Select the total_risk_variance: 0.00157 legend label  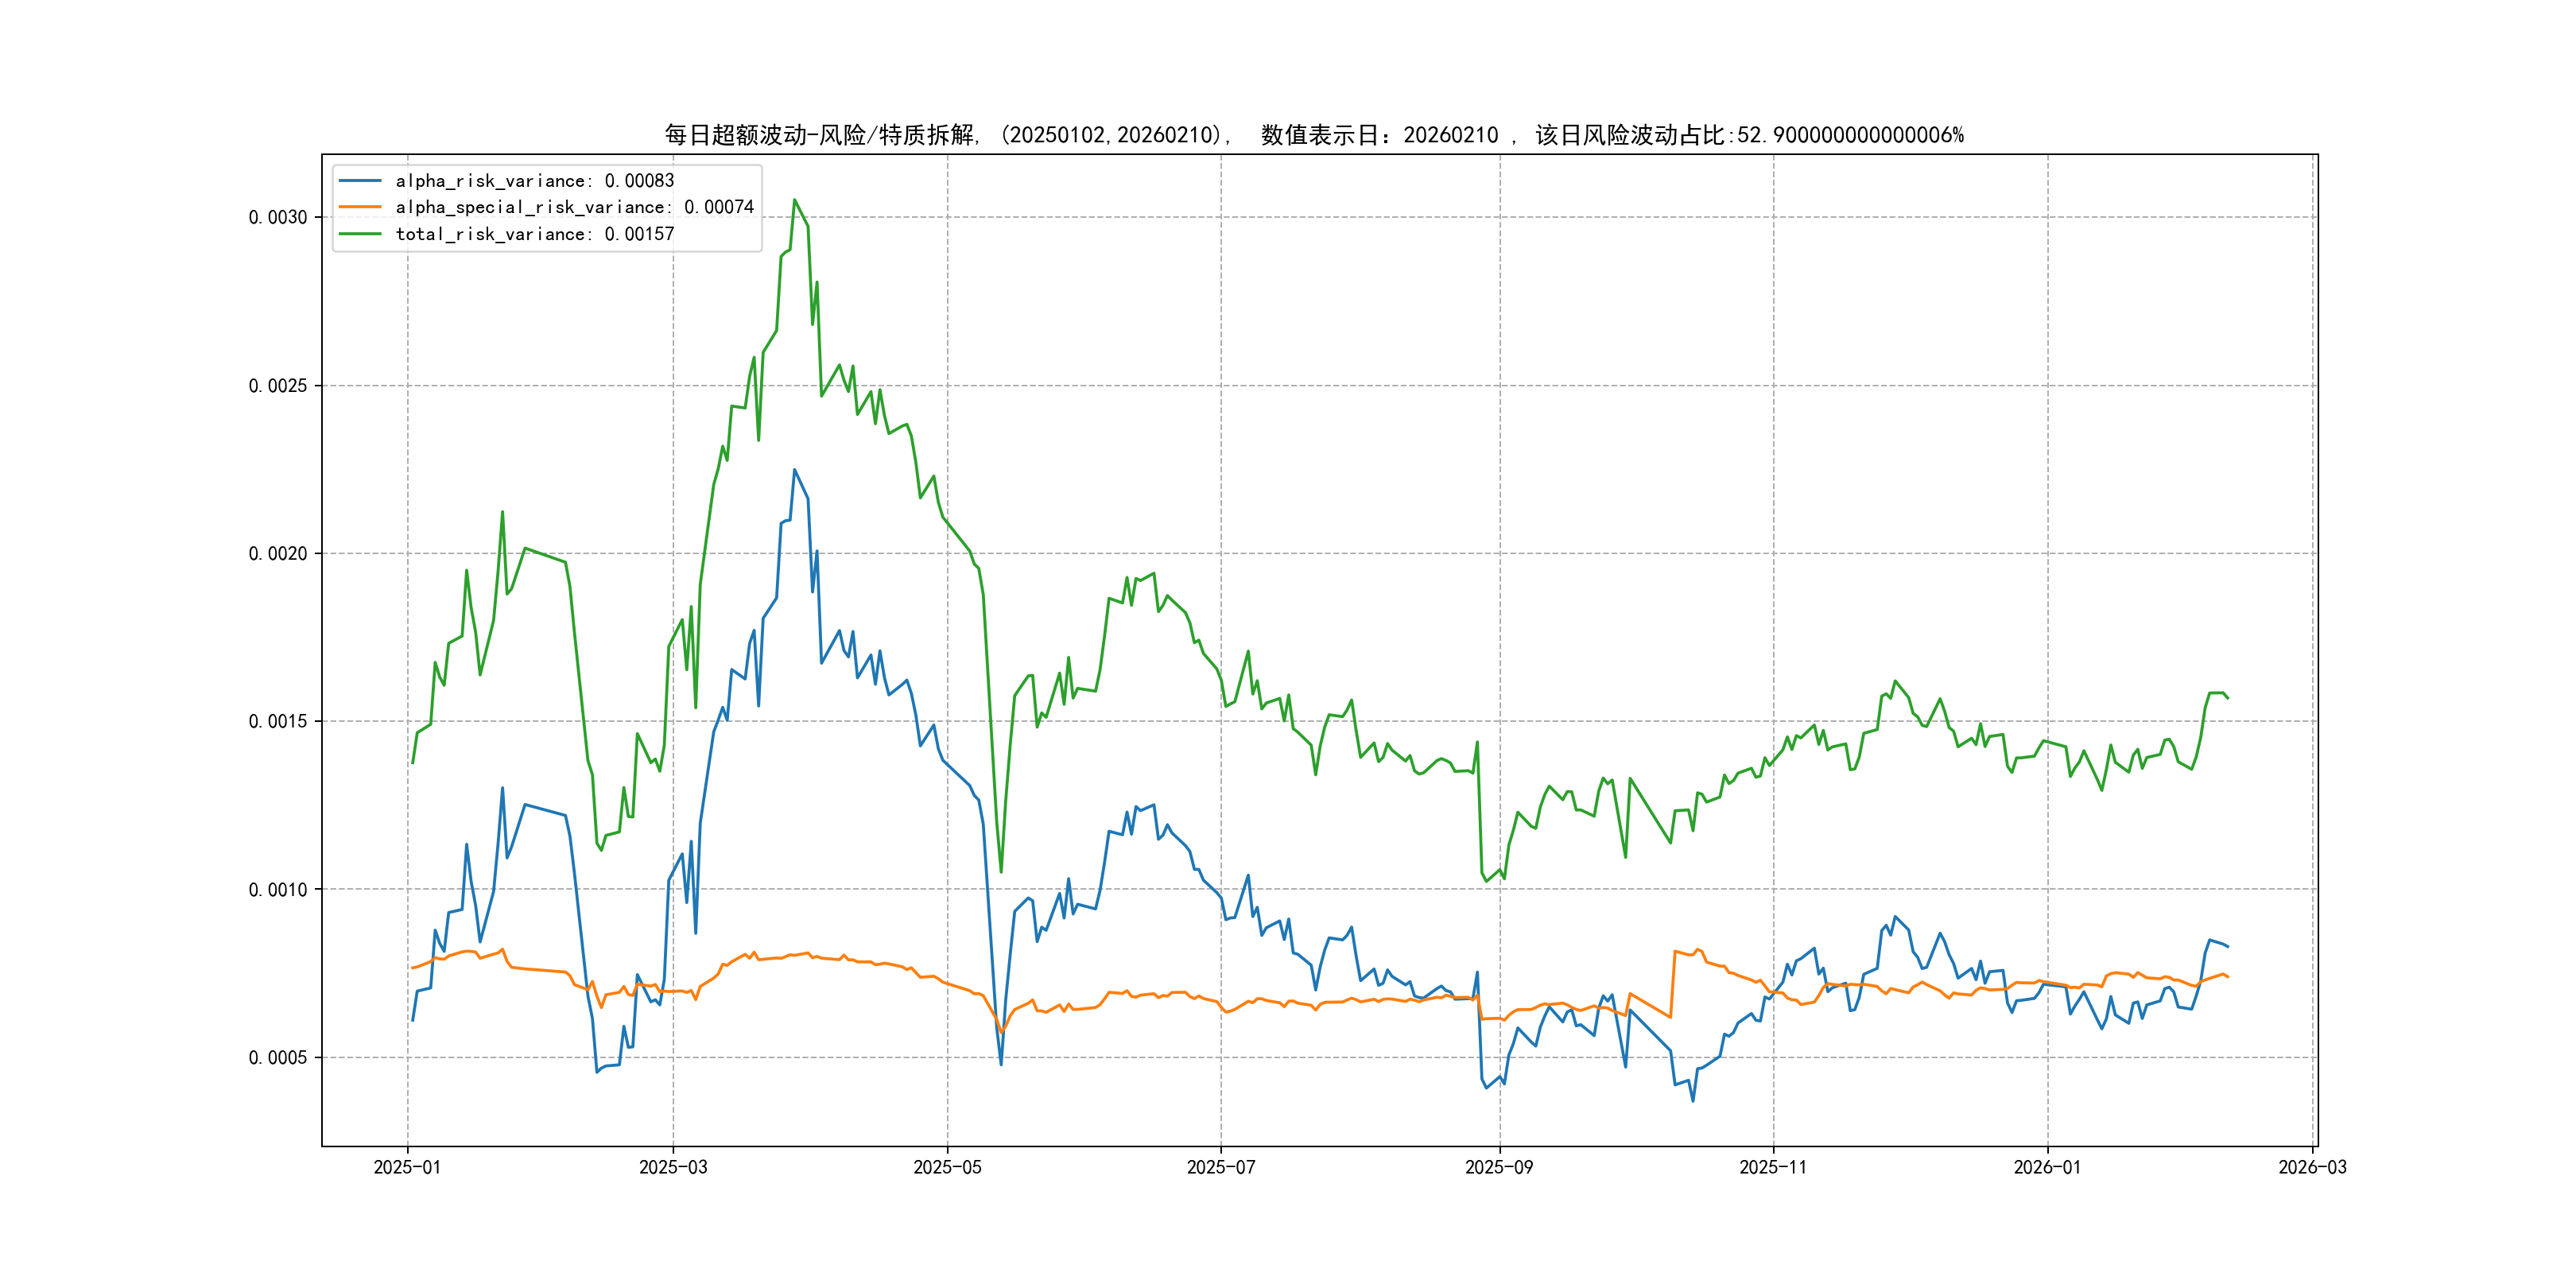click(534, 234)
